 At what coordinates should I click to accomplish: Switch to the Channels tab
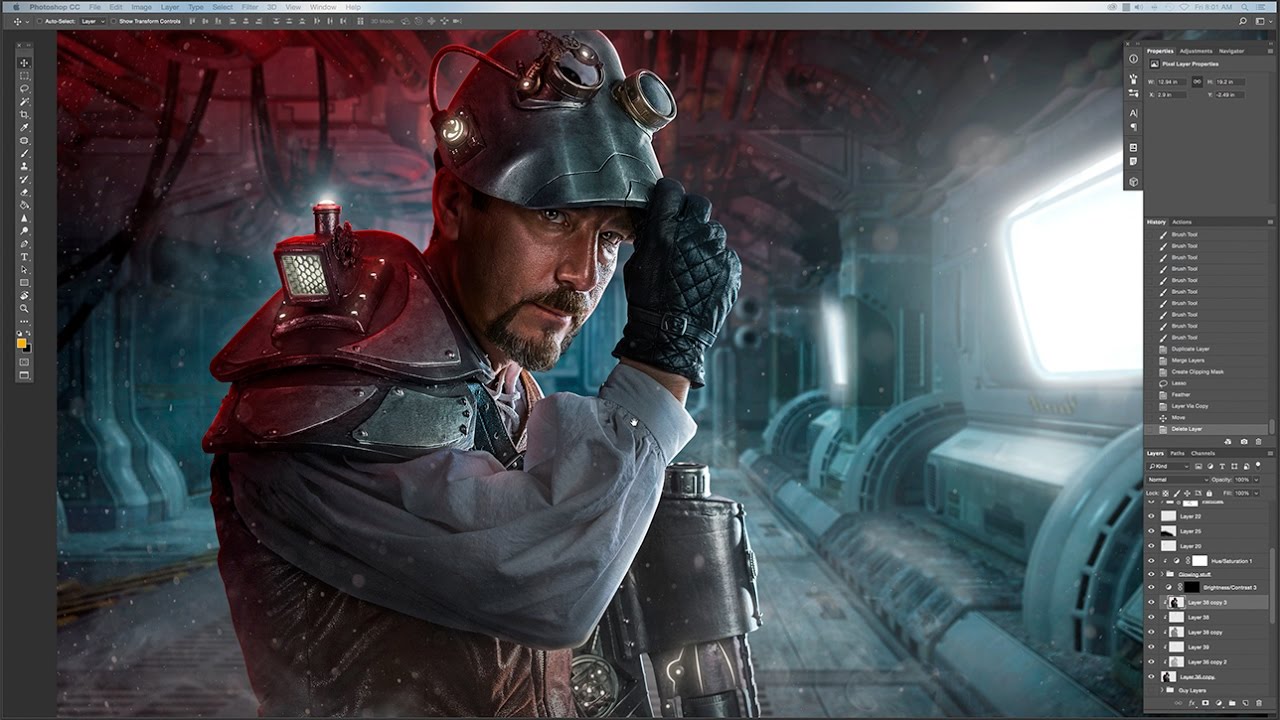pyautogui.click(x=1203, y=453)
